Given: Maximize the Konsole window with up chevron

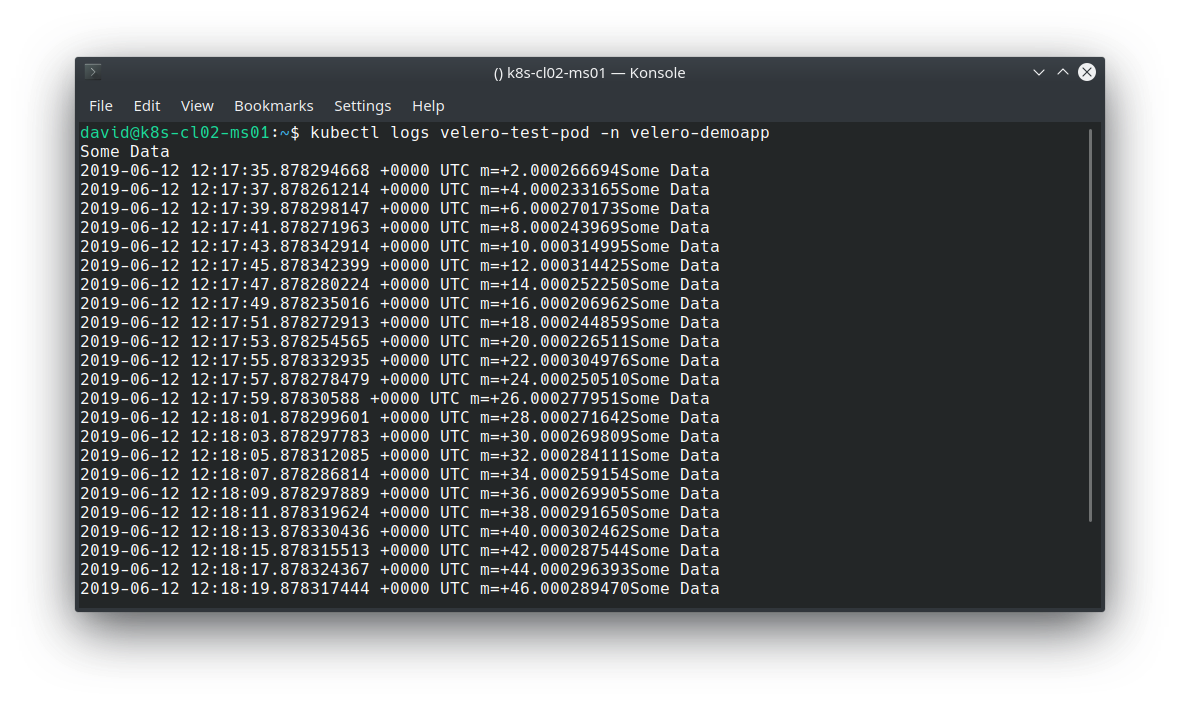Looking at the screenshot, I should pos(1063,72).
